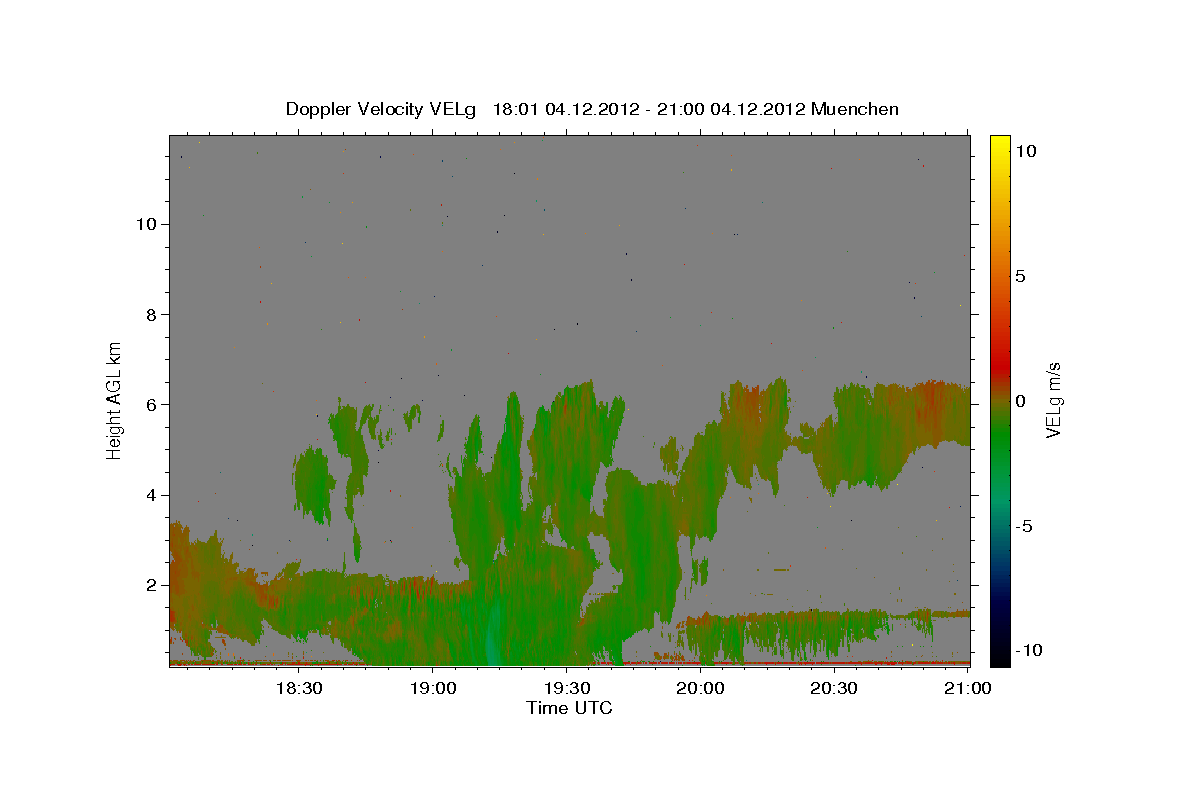Click the 'Muenchen' location in the title
Viewport: 1200px width, 800px height.
click(x=855, y=109)
